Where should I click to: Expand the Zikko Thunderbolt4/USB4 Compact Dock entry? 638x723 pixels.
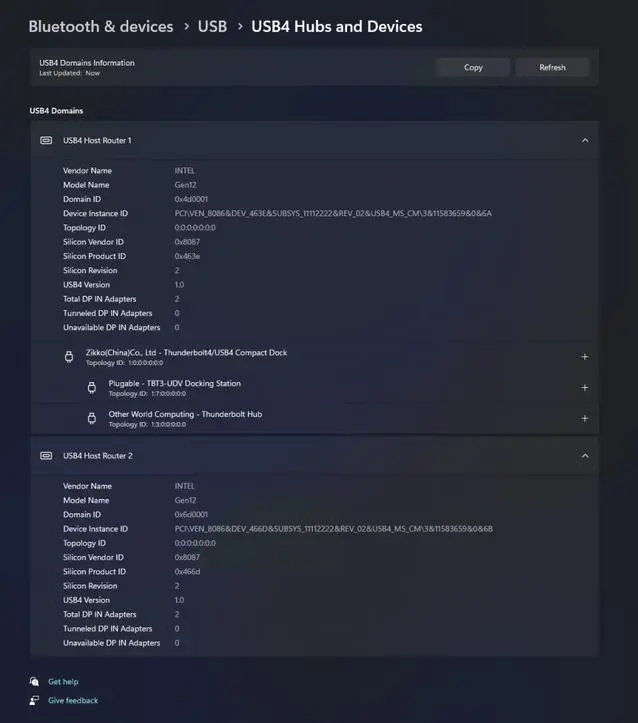click(x=585, y=356)
